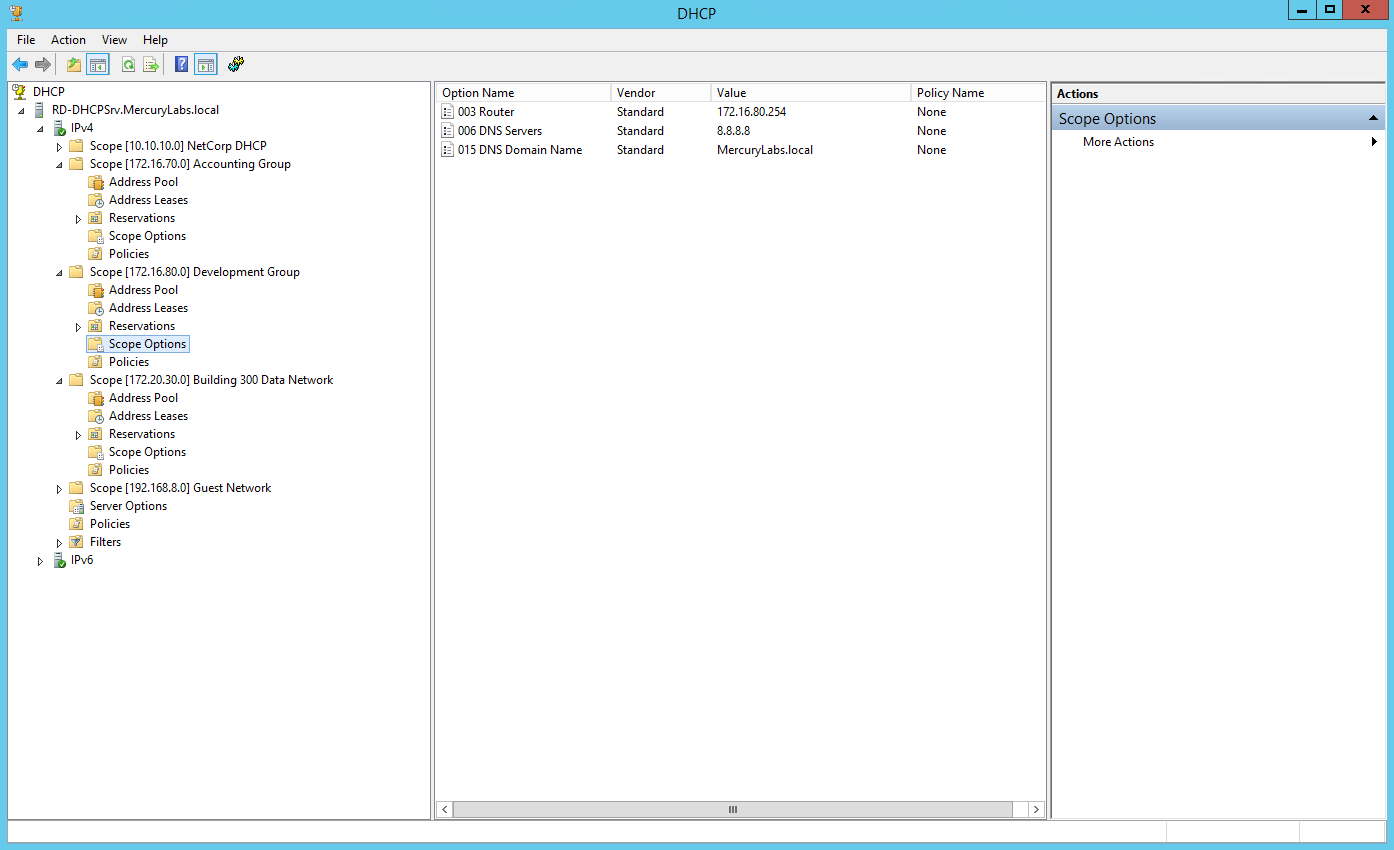This screenshot has height=850, width=1394.
Task: Select Address Leases under Development Group
Action: click(x=148, y=308)
